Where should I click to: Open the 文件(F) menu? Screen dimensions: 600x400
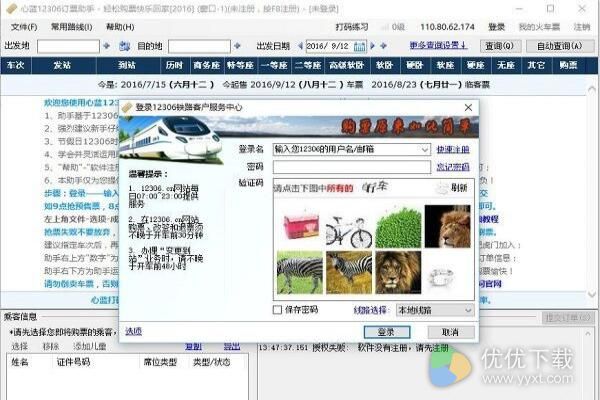point(24,27)
